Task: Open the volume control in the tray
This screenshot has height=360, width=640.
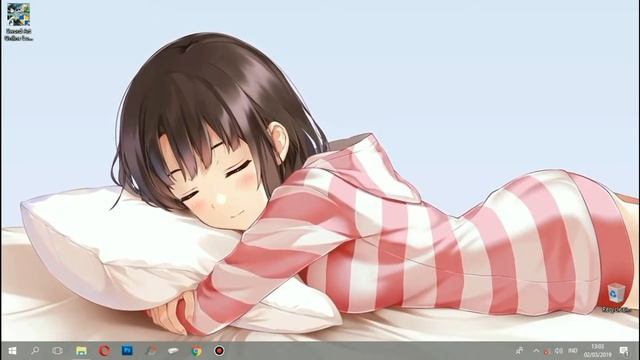Action: (x=559, y=351)
